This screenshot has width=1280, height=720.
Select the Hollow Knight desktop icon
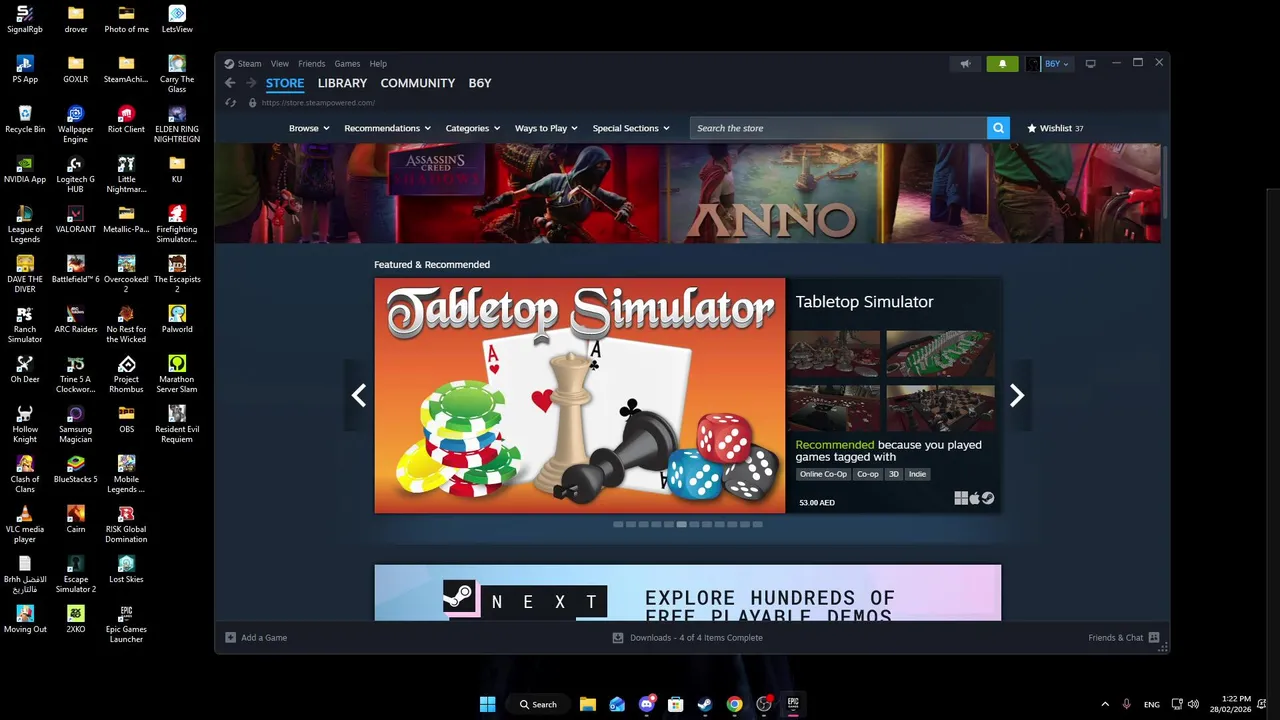pyautogui.click(x=25, y=424)
